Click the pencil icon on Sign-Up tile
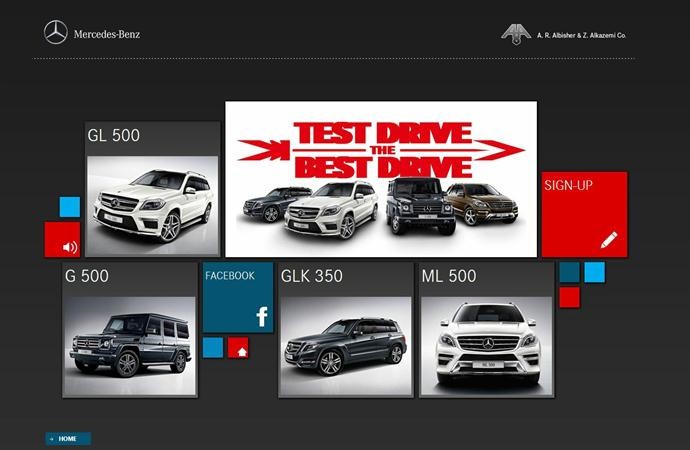Viewport: 690px width, 450px height. pos(609,240)
